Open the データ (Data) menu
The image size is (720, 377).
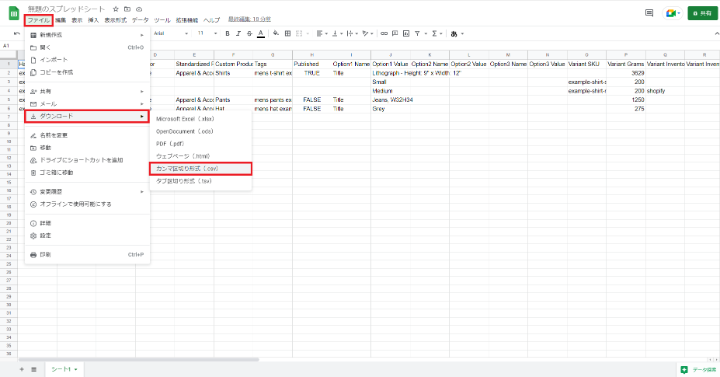pyautogui.click(x=140, y=20)
